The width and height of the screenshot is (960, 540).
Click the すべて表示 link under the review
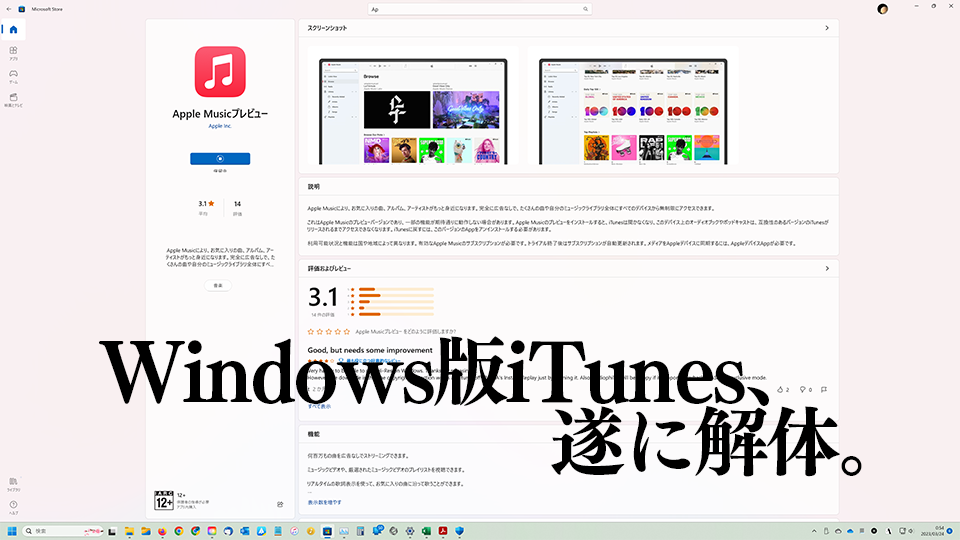click(319, 407)
